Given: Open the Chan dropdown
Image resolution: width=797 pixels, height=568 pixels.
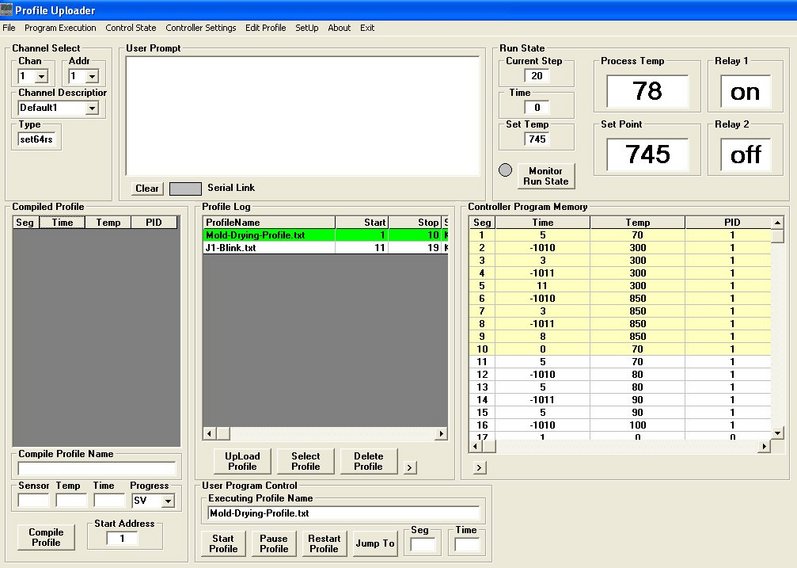Looking at the screenshot, I should [41, 76].
